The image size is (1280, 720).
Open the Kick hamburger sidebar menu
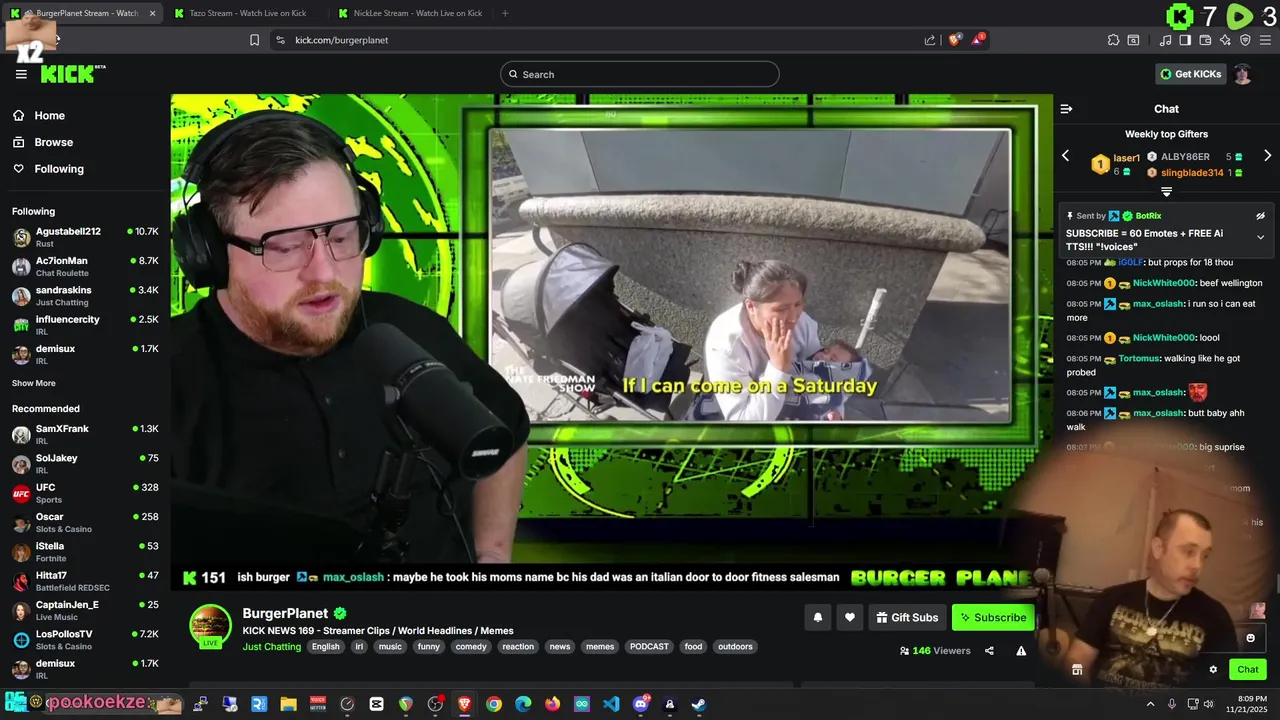click(x=21, y=74)
